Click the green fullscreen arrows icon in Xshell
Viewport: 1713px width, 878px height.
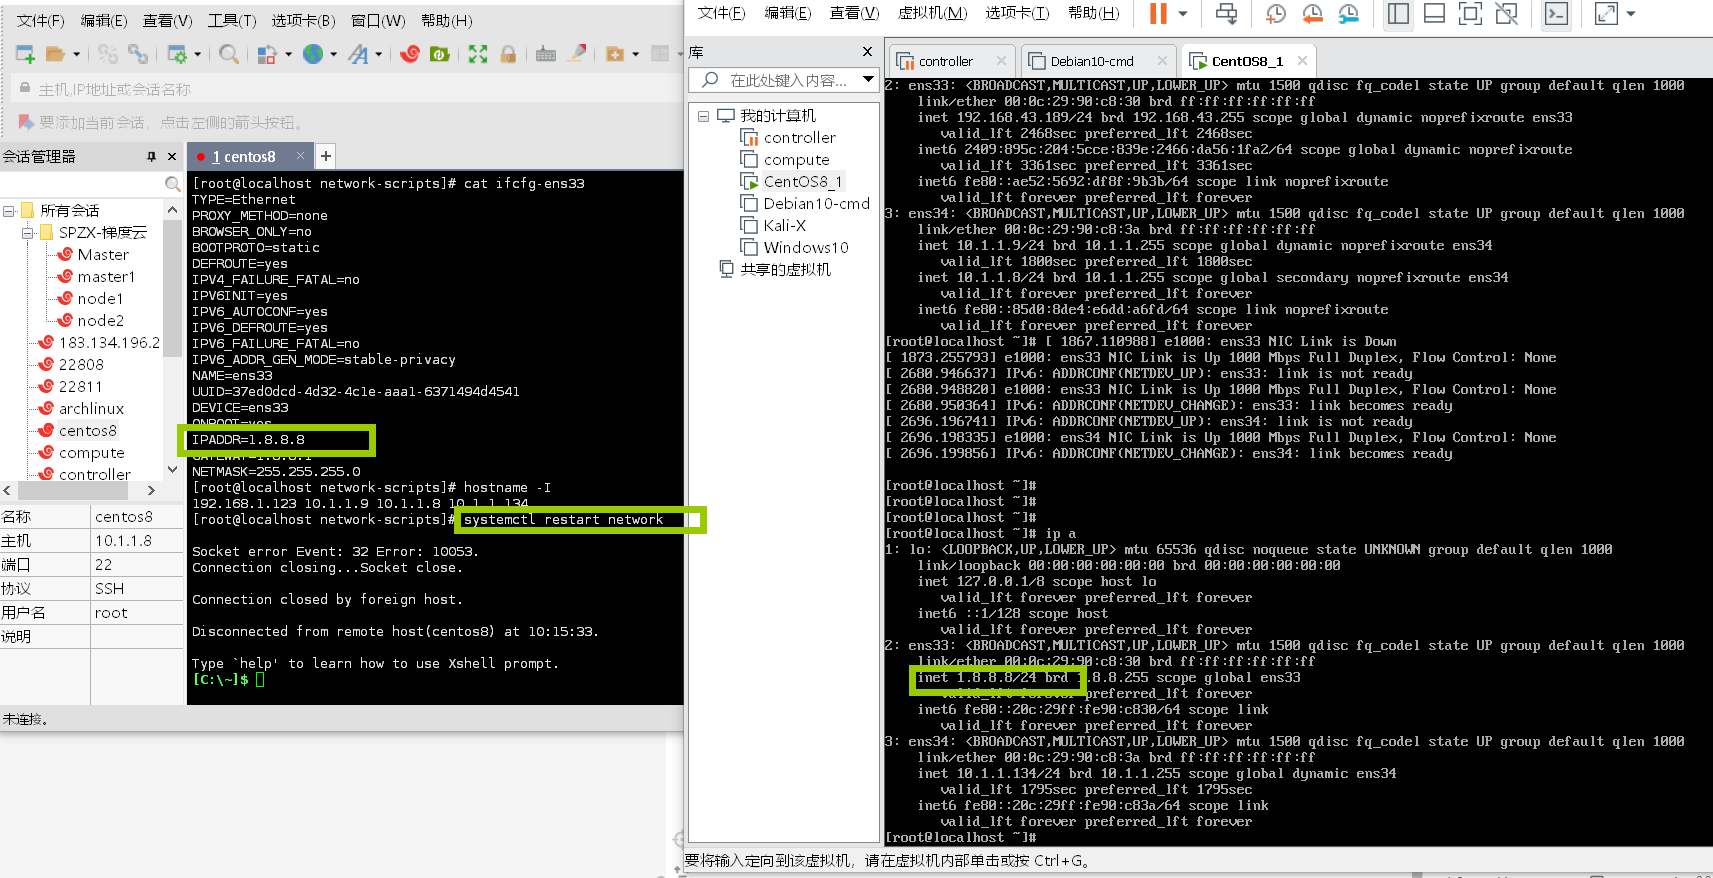pyautogui.click(x=478, y=54)
